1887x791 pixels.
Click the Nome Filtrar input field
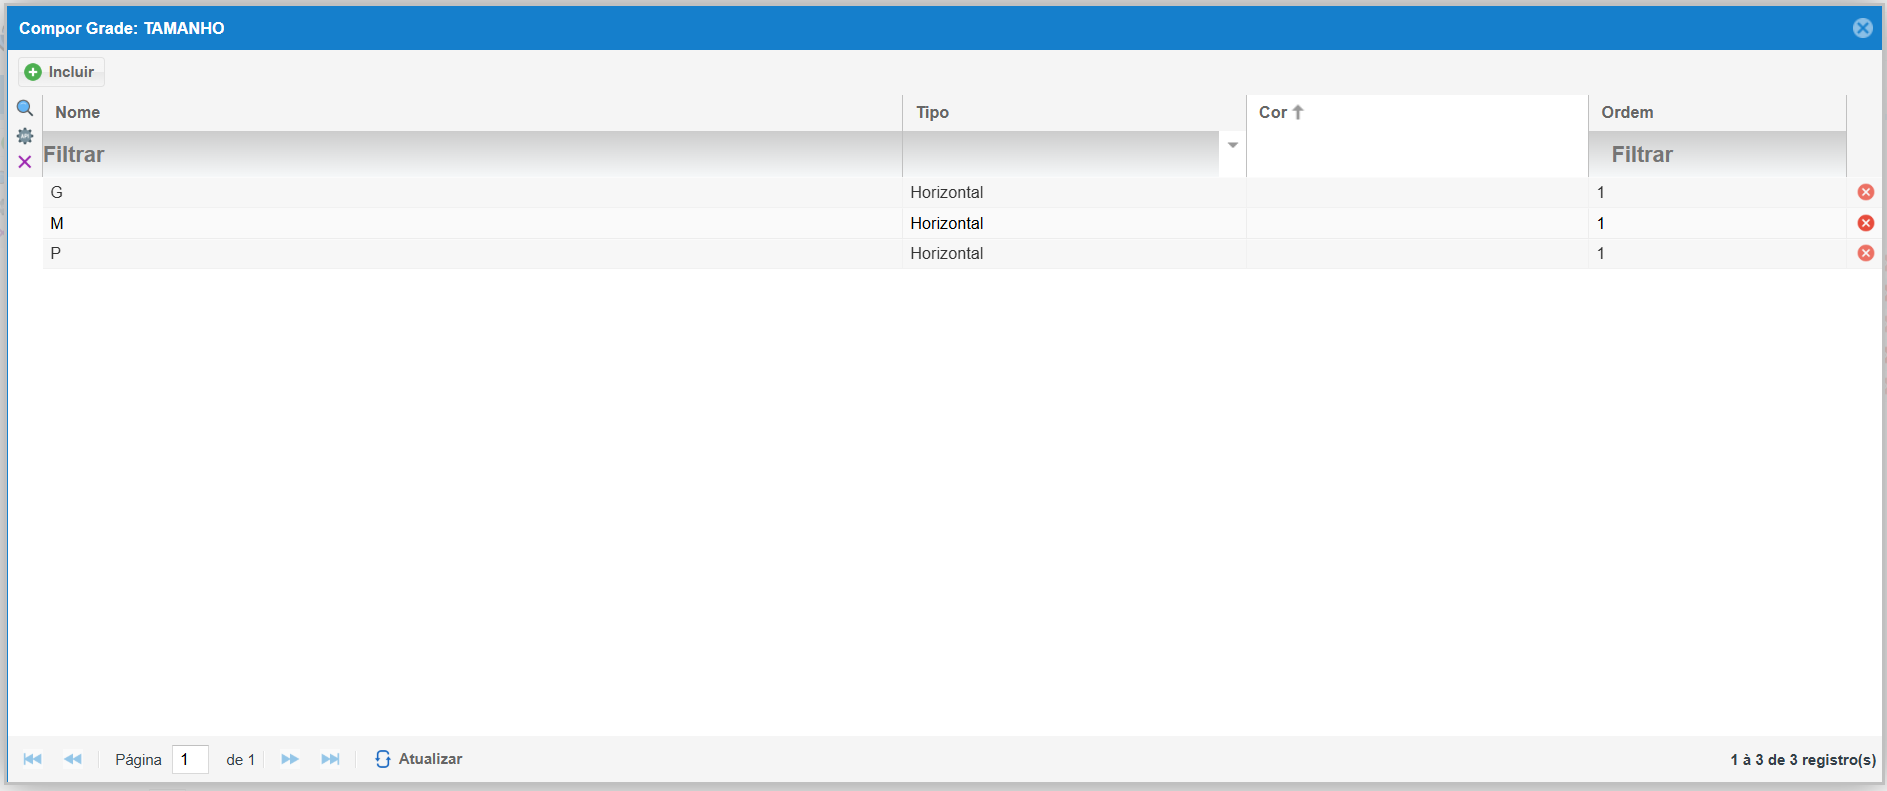pos(470,155)
